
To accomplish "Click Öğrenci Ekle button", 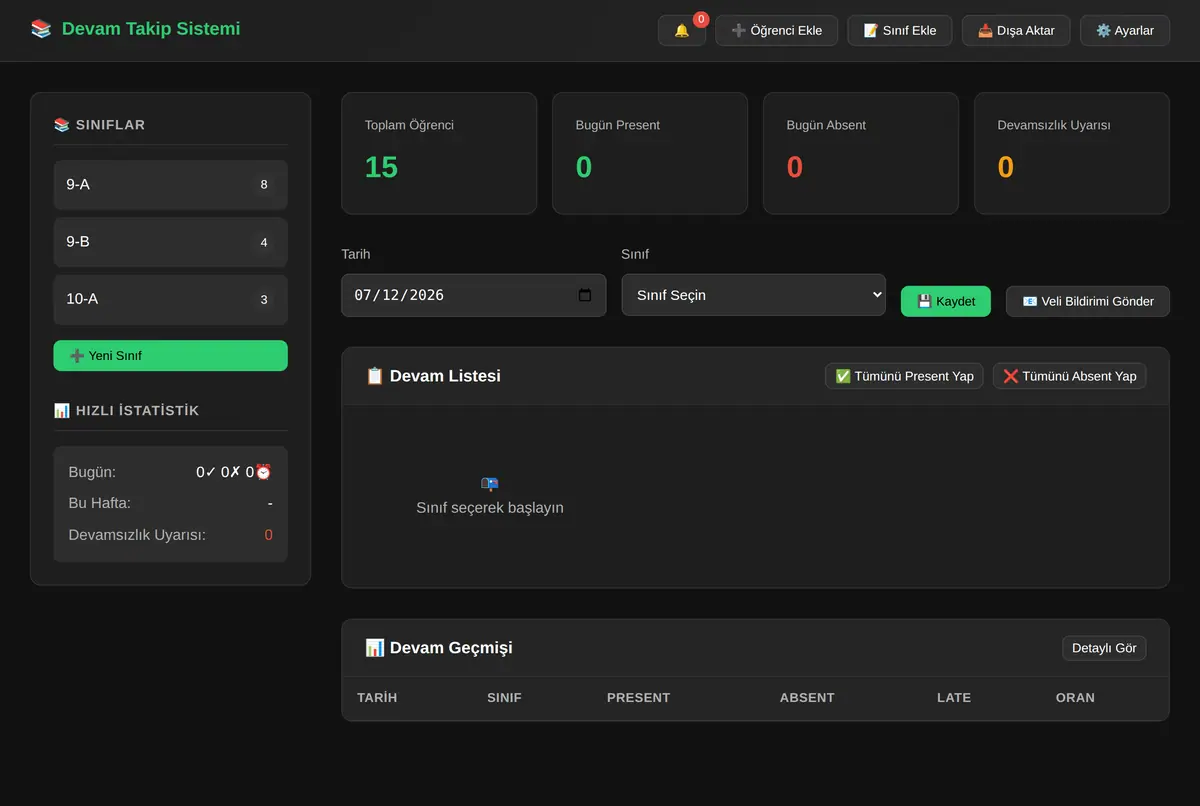I will click(777, 30).
